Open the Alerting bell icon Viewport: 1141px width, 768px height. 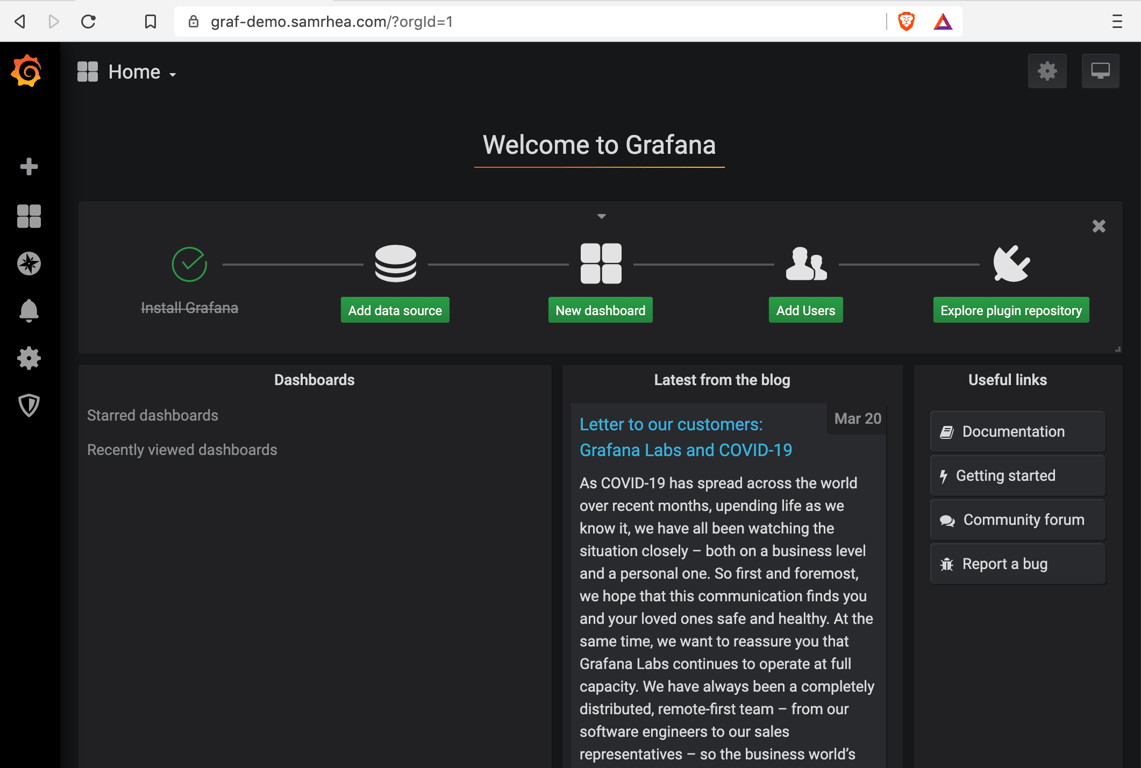[29, 311]
